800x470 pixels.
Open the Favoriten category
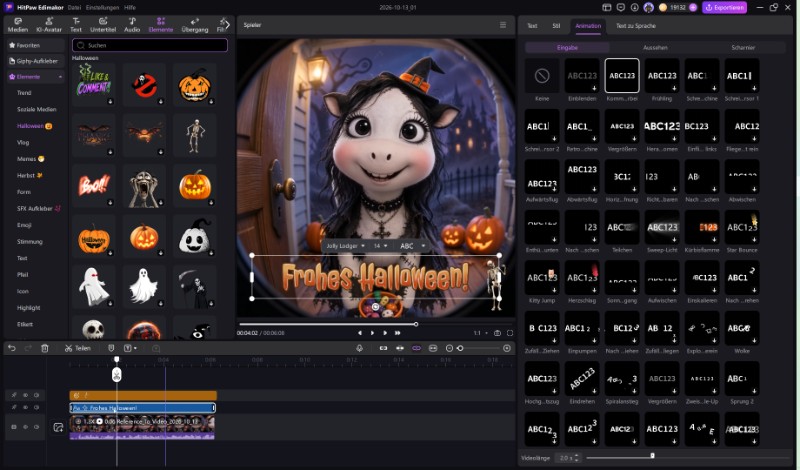click(36, 45)
